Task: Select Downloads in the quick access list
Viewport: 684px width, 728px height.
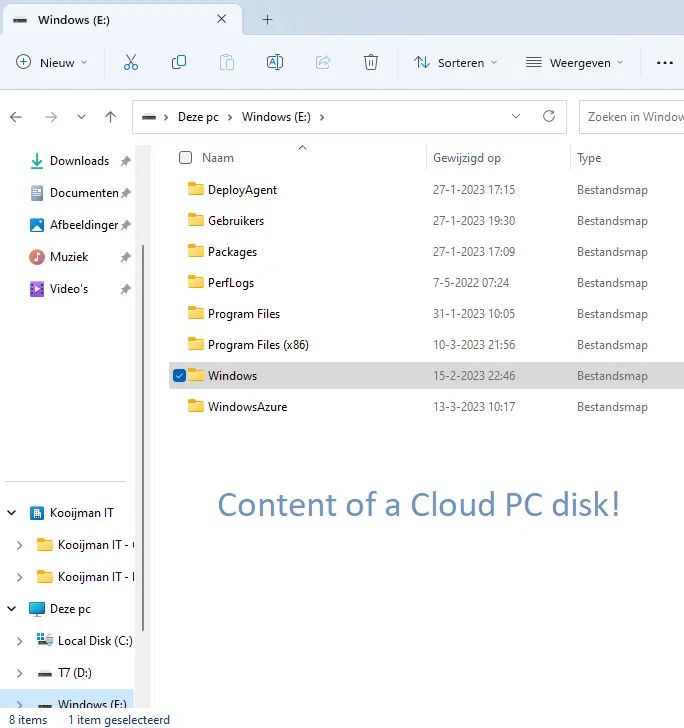Action: point(79,161)
